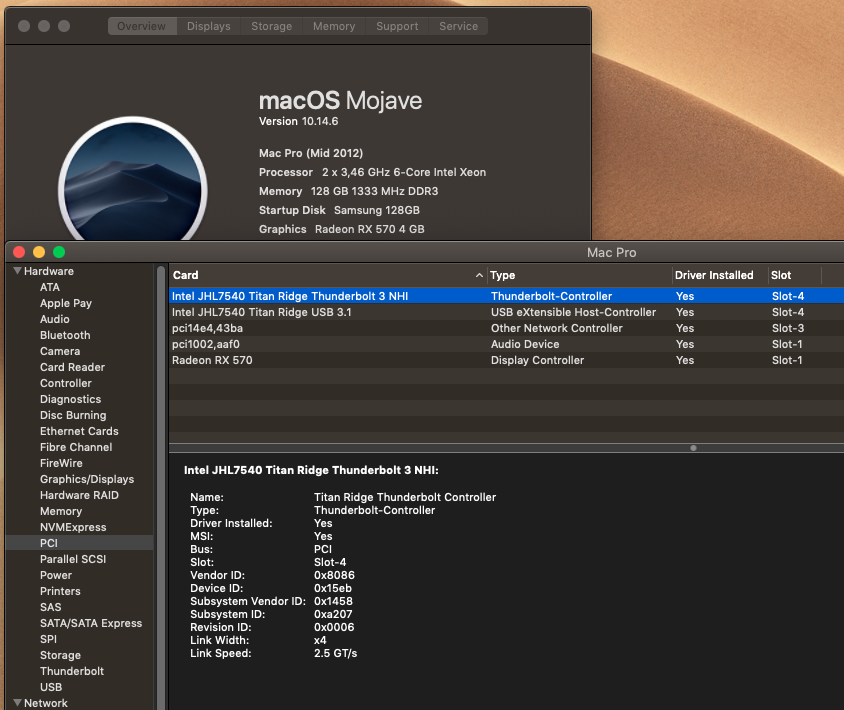Collapse the Network section in sidebar
This screenshot has height=710, width=844.
(x=17, y=702)
